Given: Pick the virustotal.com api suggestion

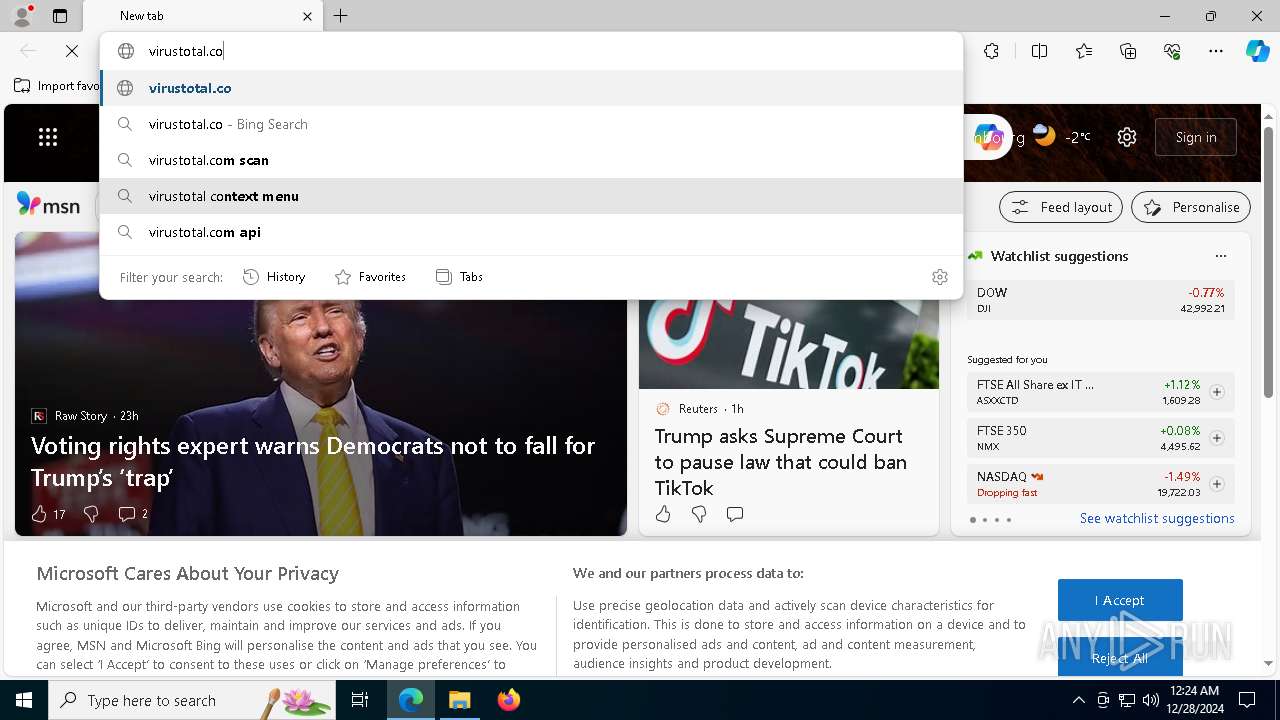Looking at the screenshot, I should coord(531,232).
